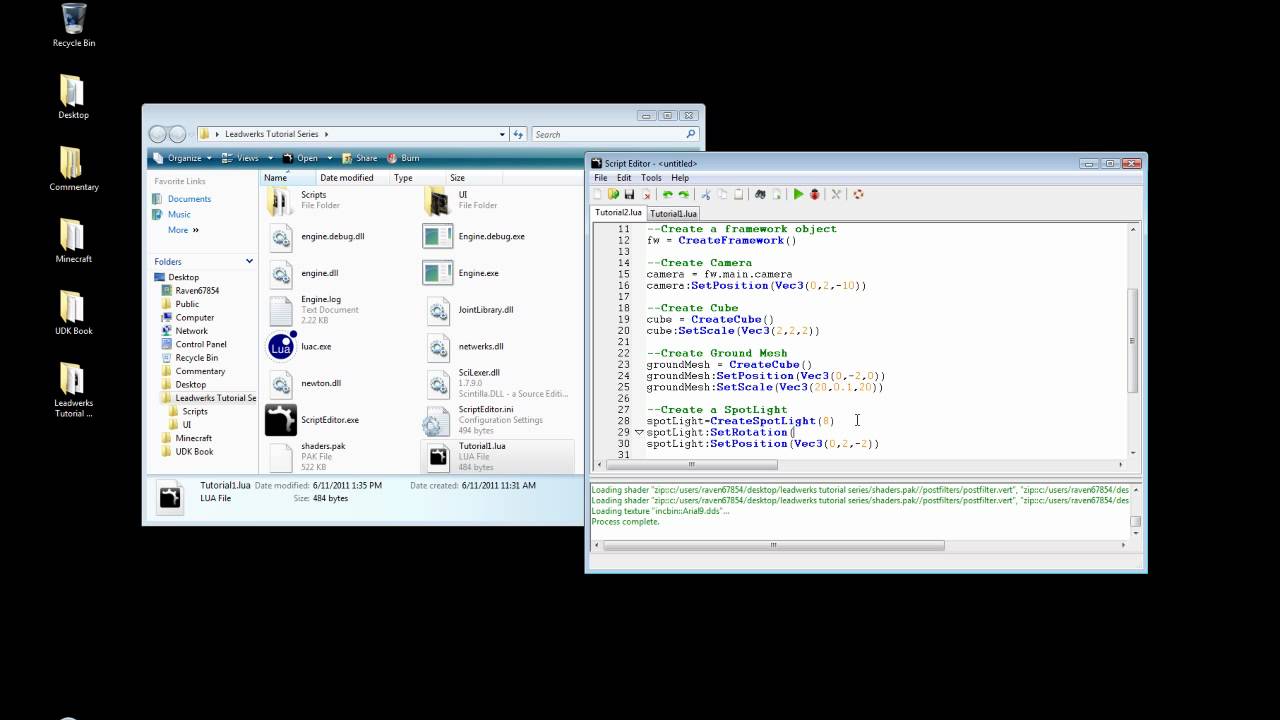
Task: Click the Explorer refresh button next to the address bar
Action: pos(518,134)
